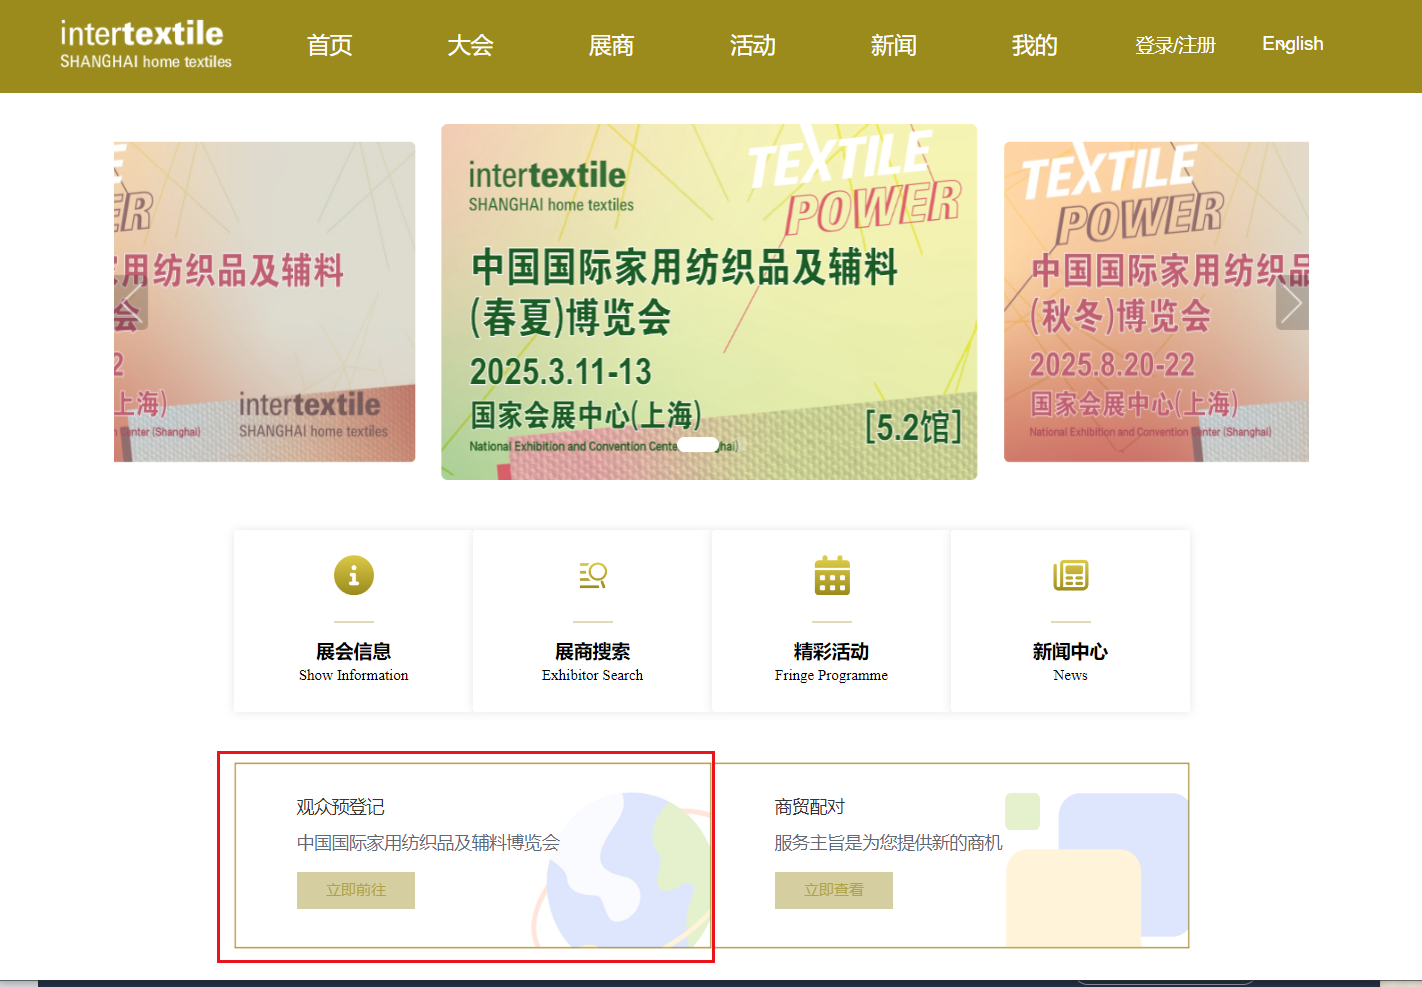Screen dimensions: 1422x987
Task: Click the Exhibitor Search magnifier icon
Action: (x=593, y=575)
